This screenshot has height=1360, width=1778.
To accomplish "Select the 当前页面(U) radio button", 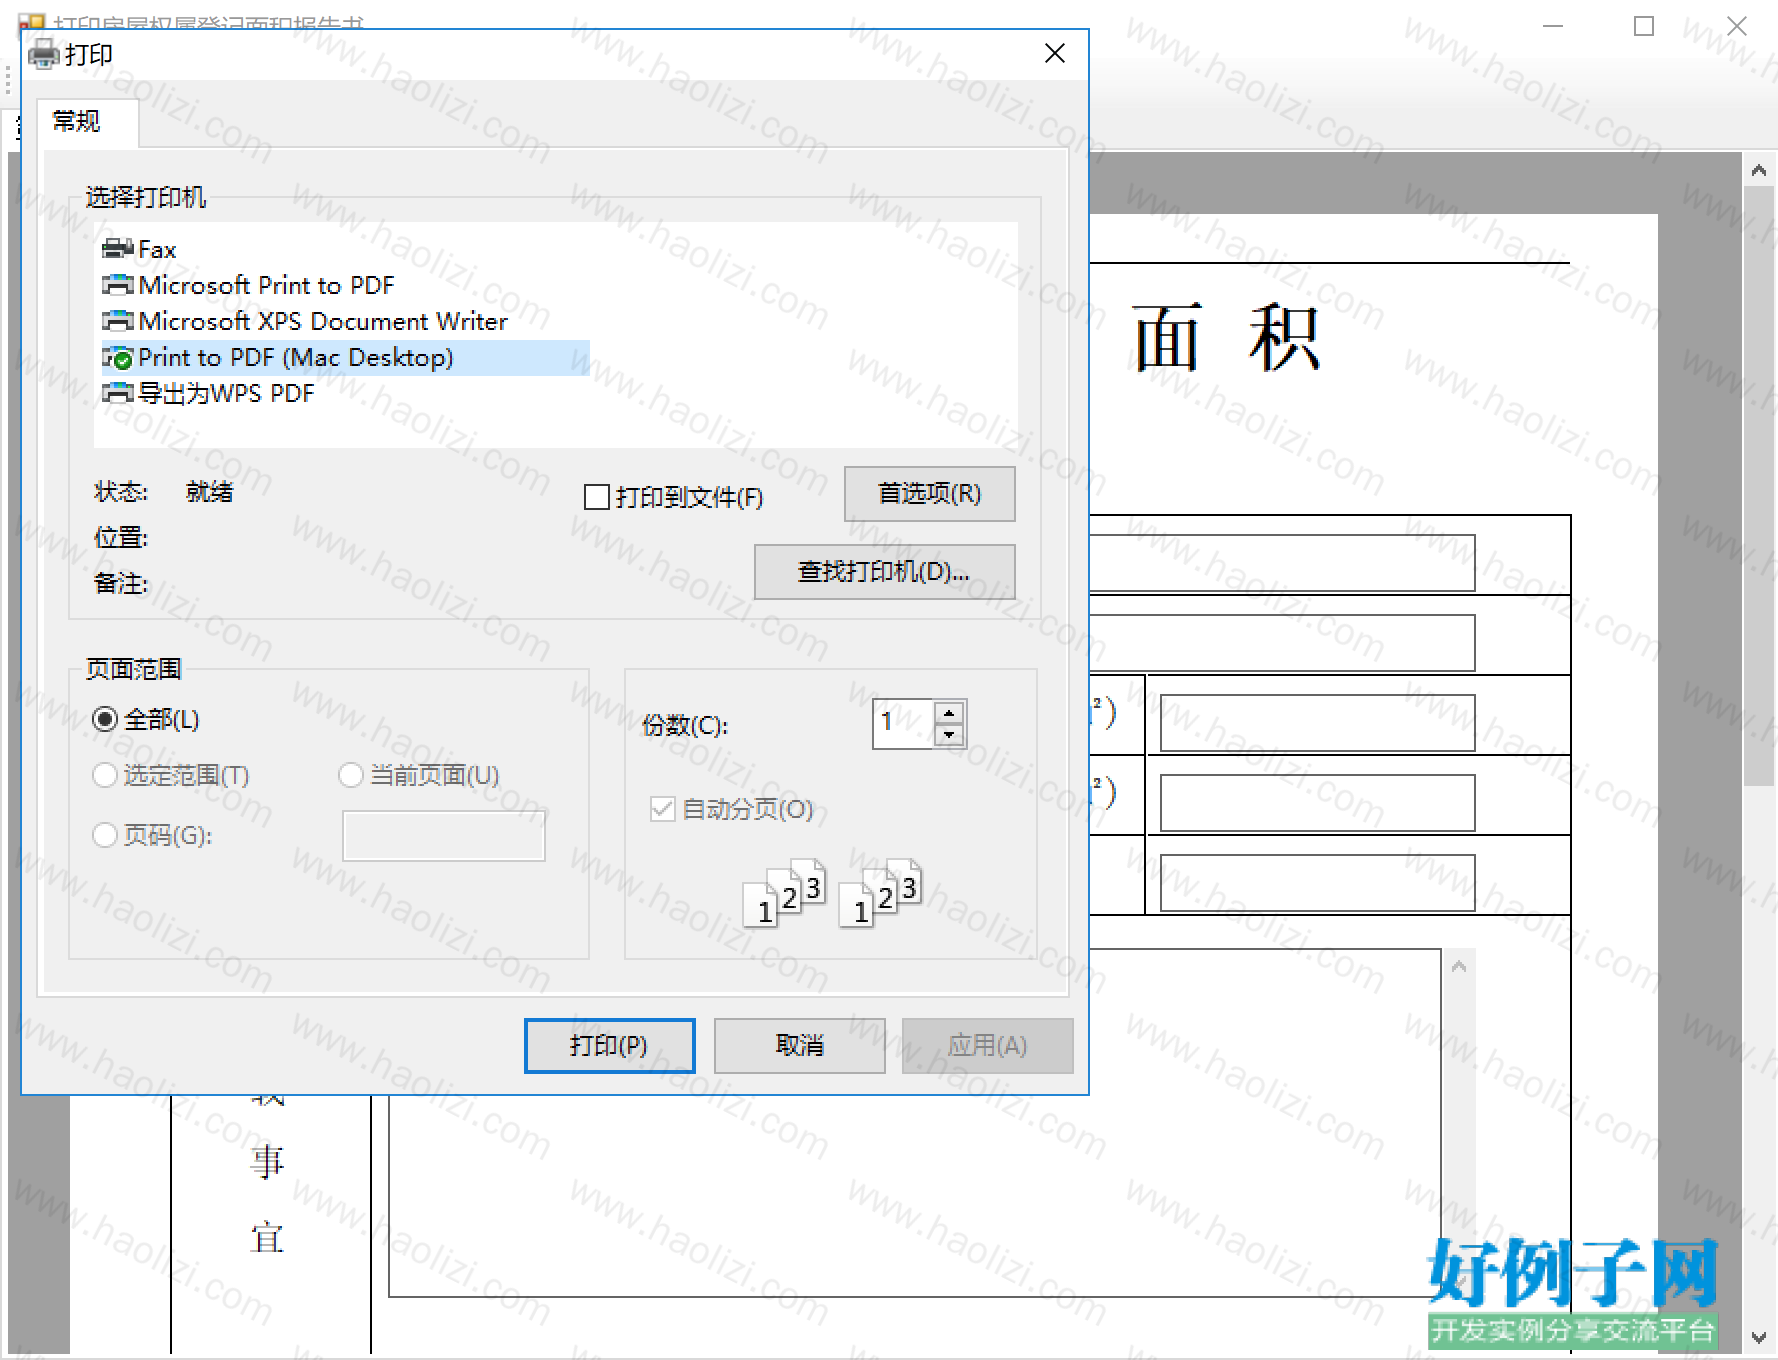I will [351, 775].
